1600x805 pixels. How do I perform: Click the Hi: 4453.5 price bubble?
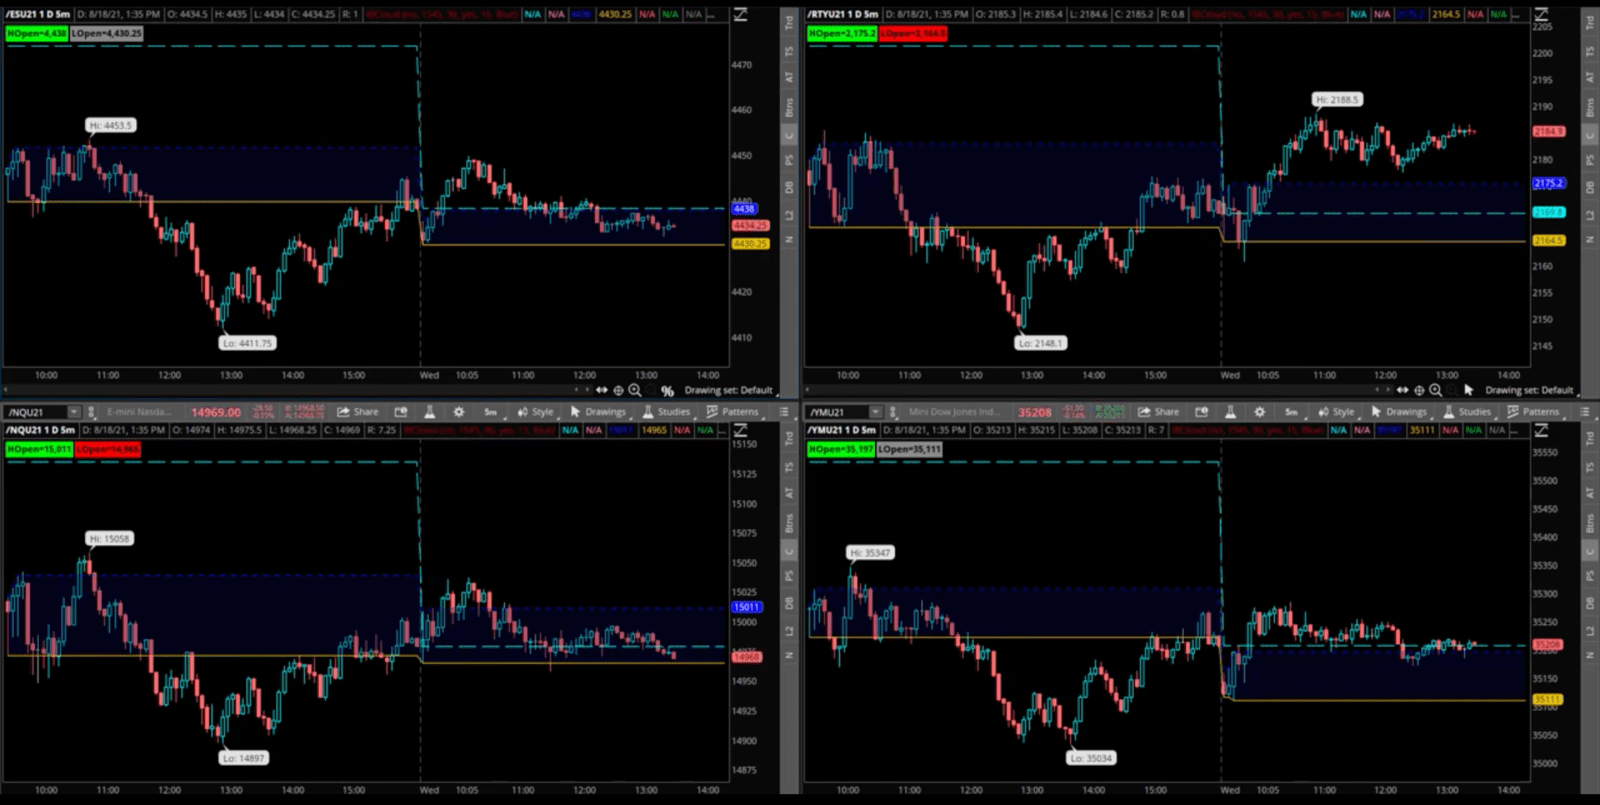click(110, 125)
